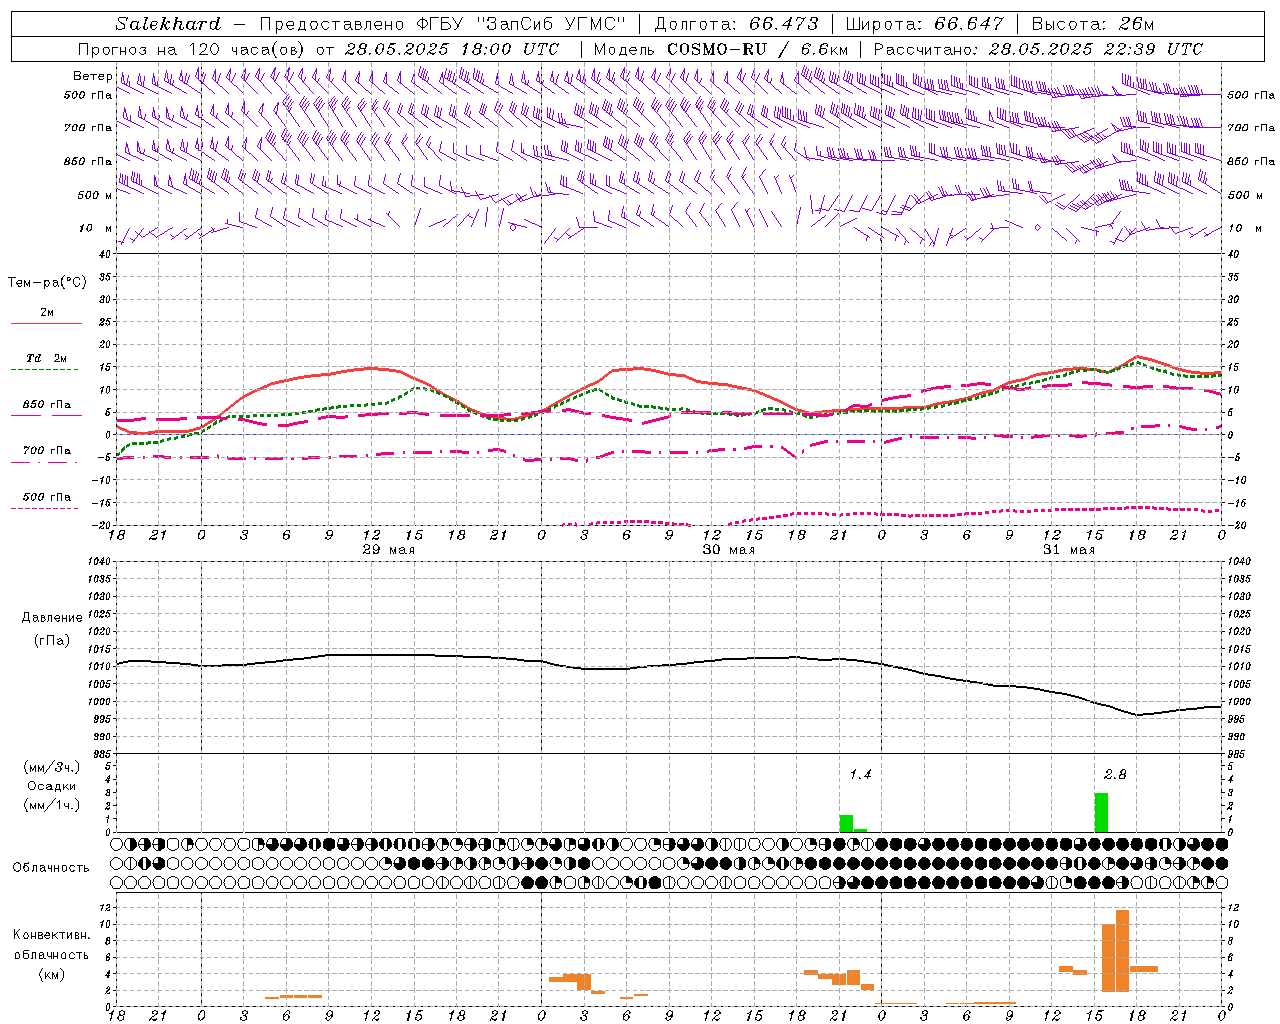Click the '29 мая' date label
The height and width of the screenshot is (1024, 1280).
pyautogui.click(x=388, y=550)
